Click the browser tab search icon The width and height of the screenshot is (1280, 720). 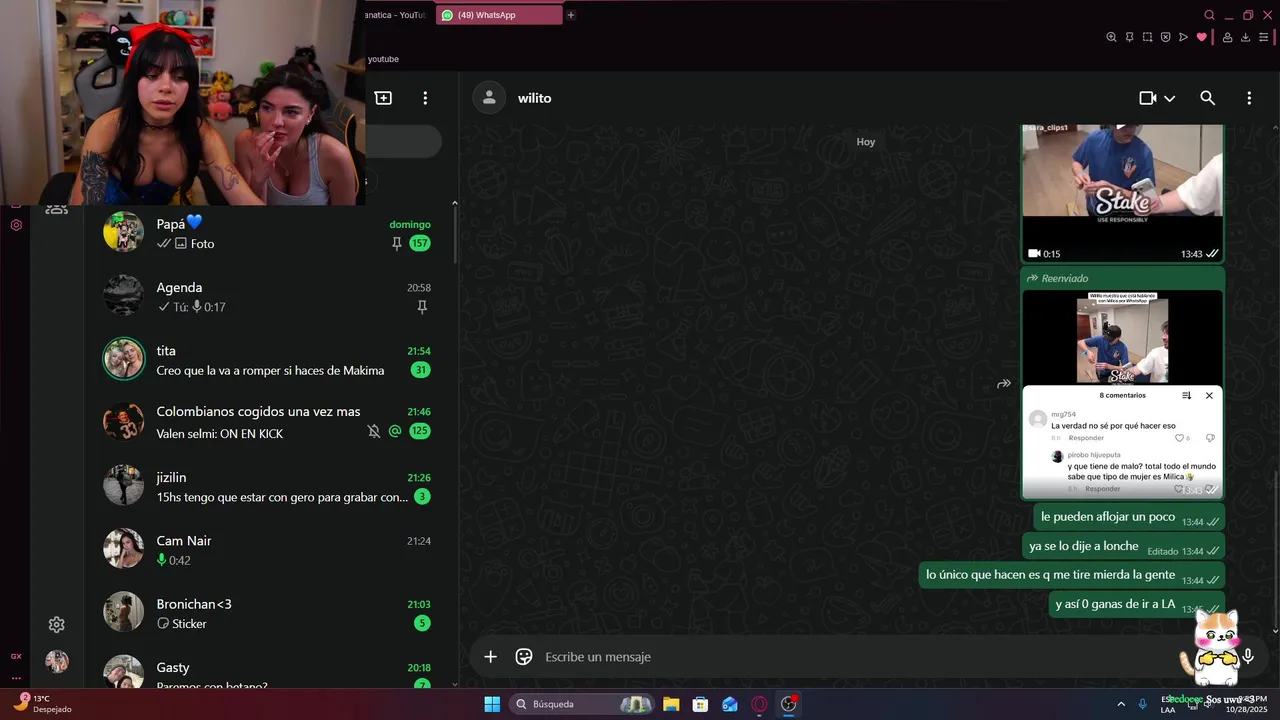click(1209, 15)
